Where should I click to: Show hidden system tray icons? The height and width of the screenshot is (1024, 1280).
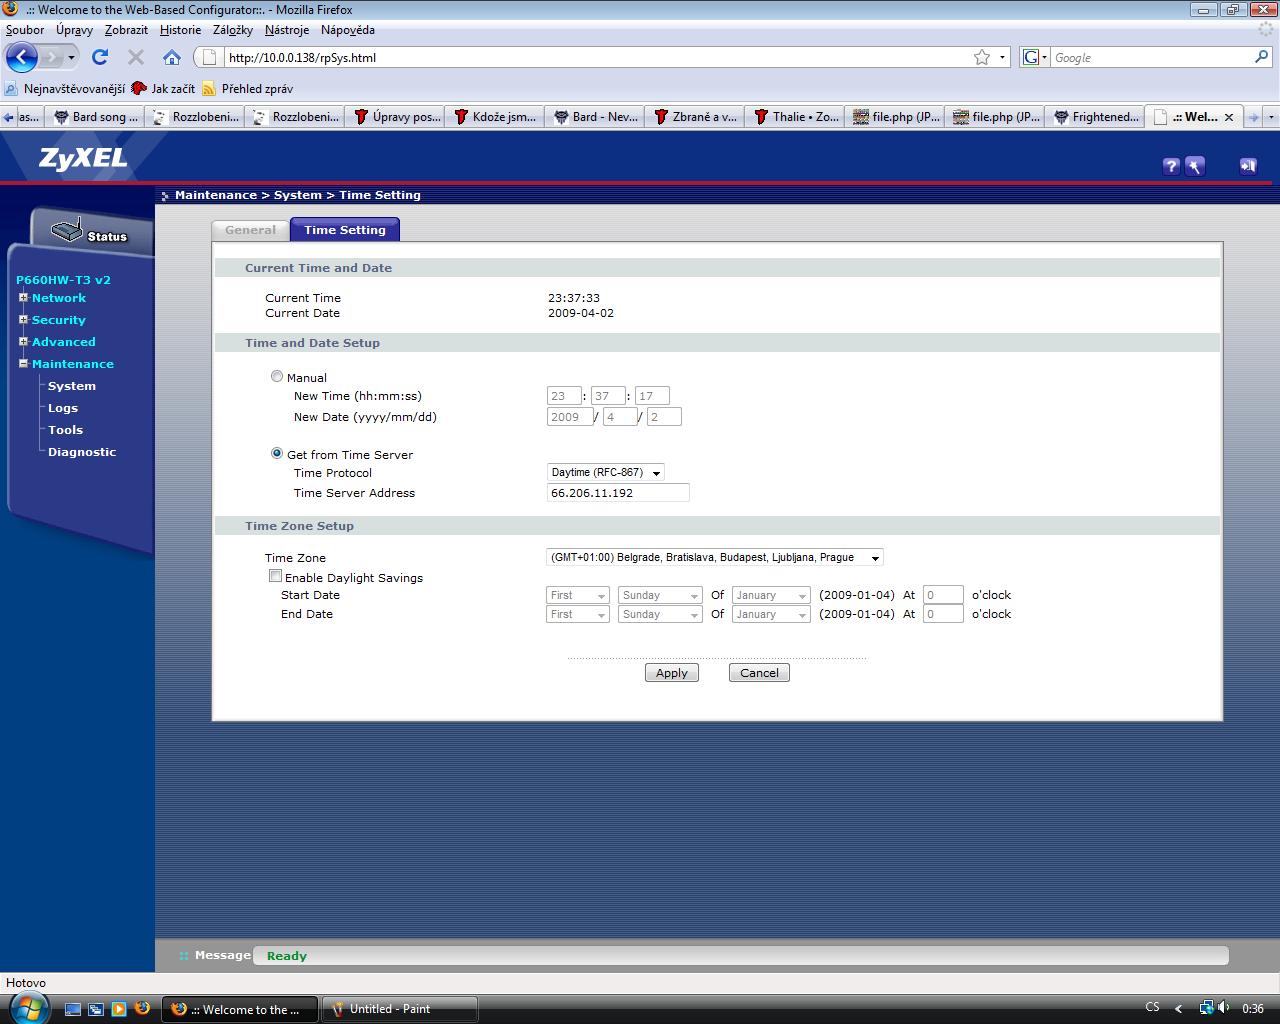click(1178, 1009)
